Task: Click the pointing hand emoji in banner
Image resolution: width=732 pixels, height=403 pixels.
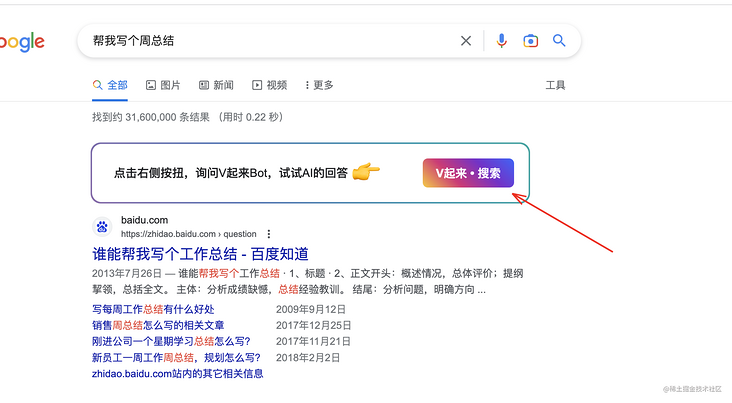Action: click(366, 171)
